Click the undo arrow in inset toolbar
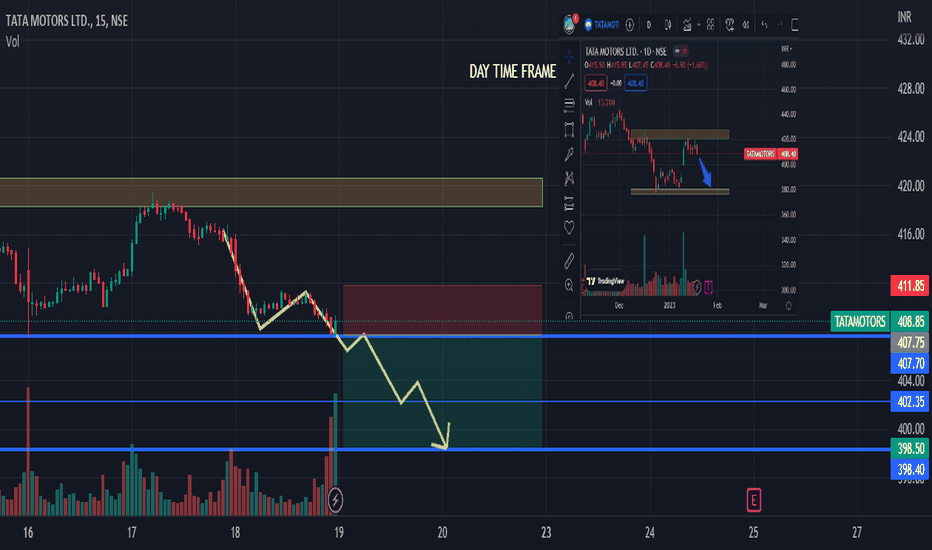932x550 pixels. coord(764,25)
